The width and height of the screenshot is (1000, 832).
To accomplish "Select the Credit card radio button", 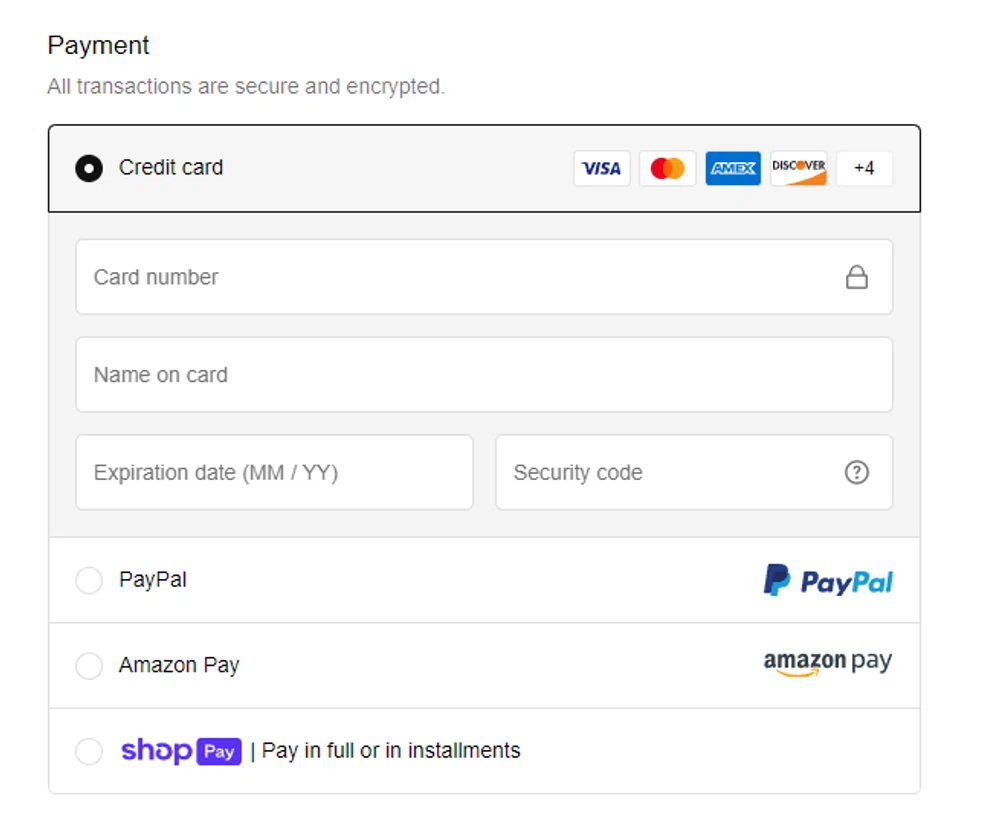I will (x=89, y=168).
